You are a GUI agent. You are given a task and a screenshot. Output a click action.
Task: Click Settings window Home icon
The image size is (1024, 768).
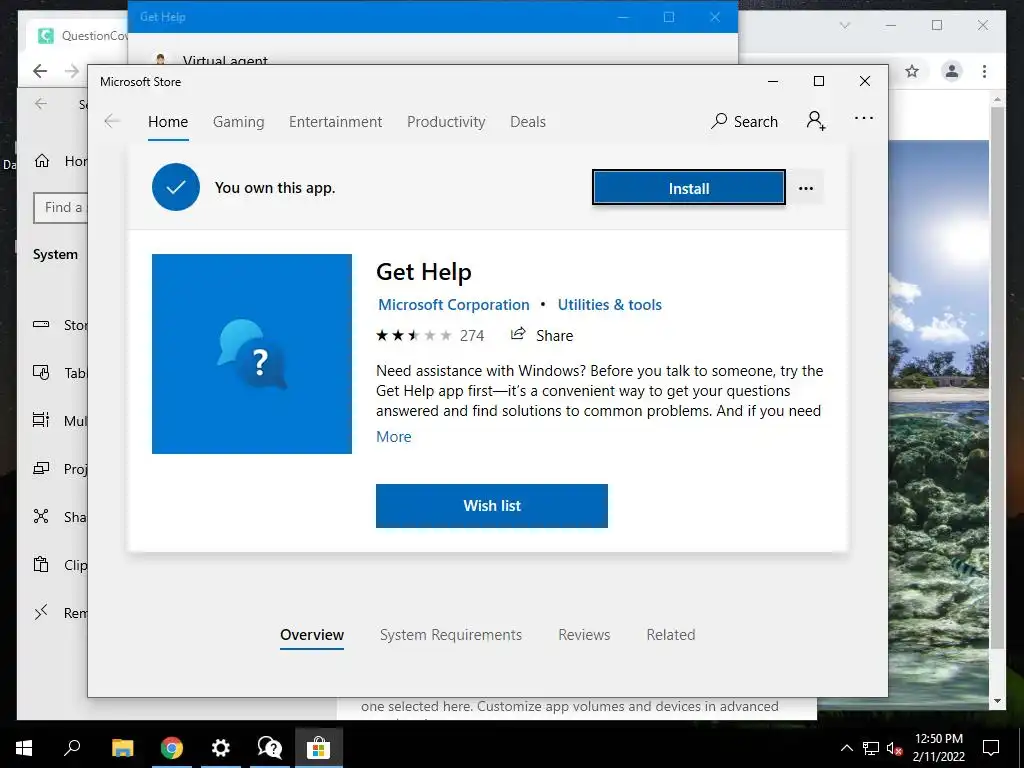(x=42, y=161)
